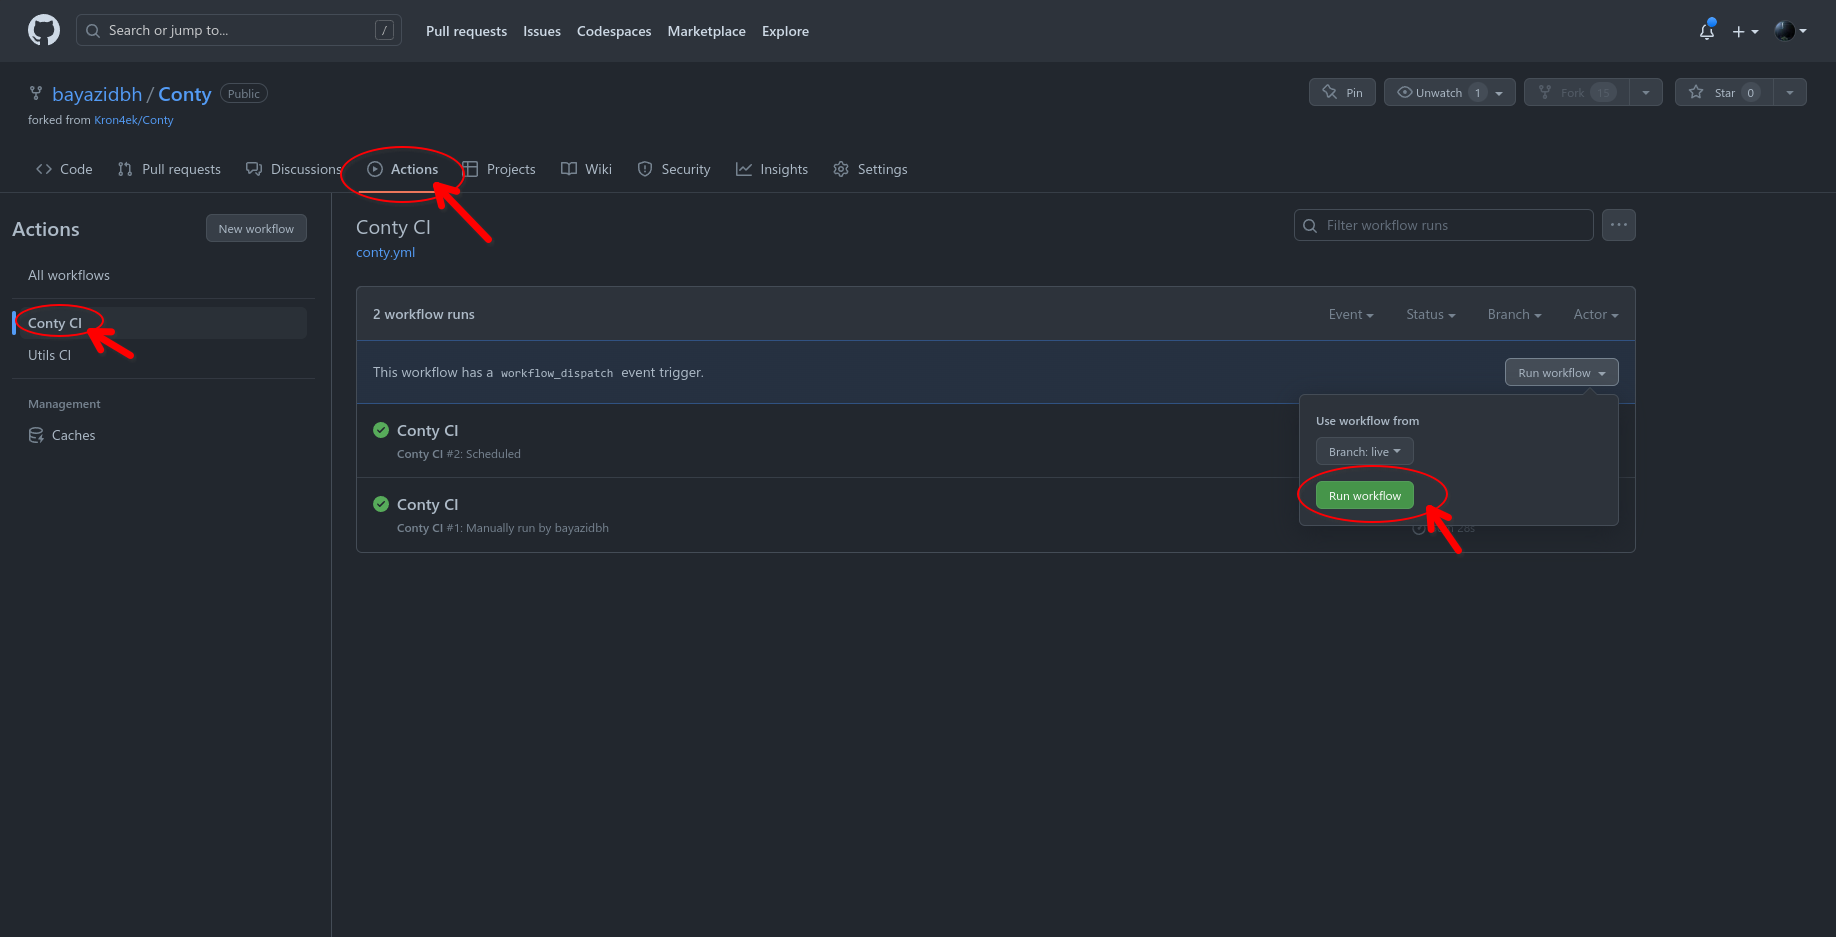Open Pull requests in top navigation
This screenshot has height=937, width=1836.
pyautogui.click(x=466, y=31)
